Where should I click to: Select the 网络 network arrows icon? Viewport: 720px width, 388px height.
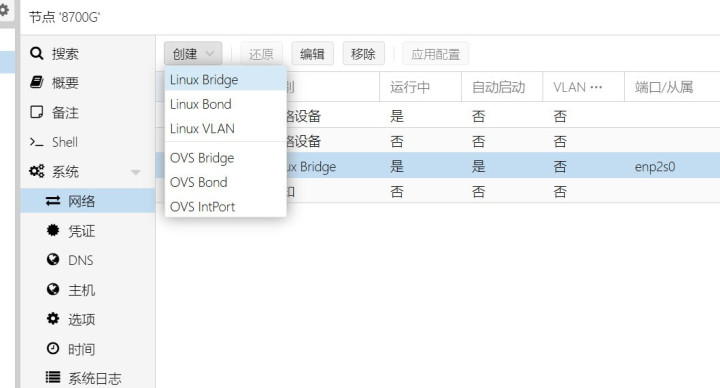53,201
